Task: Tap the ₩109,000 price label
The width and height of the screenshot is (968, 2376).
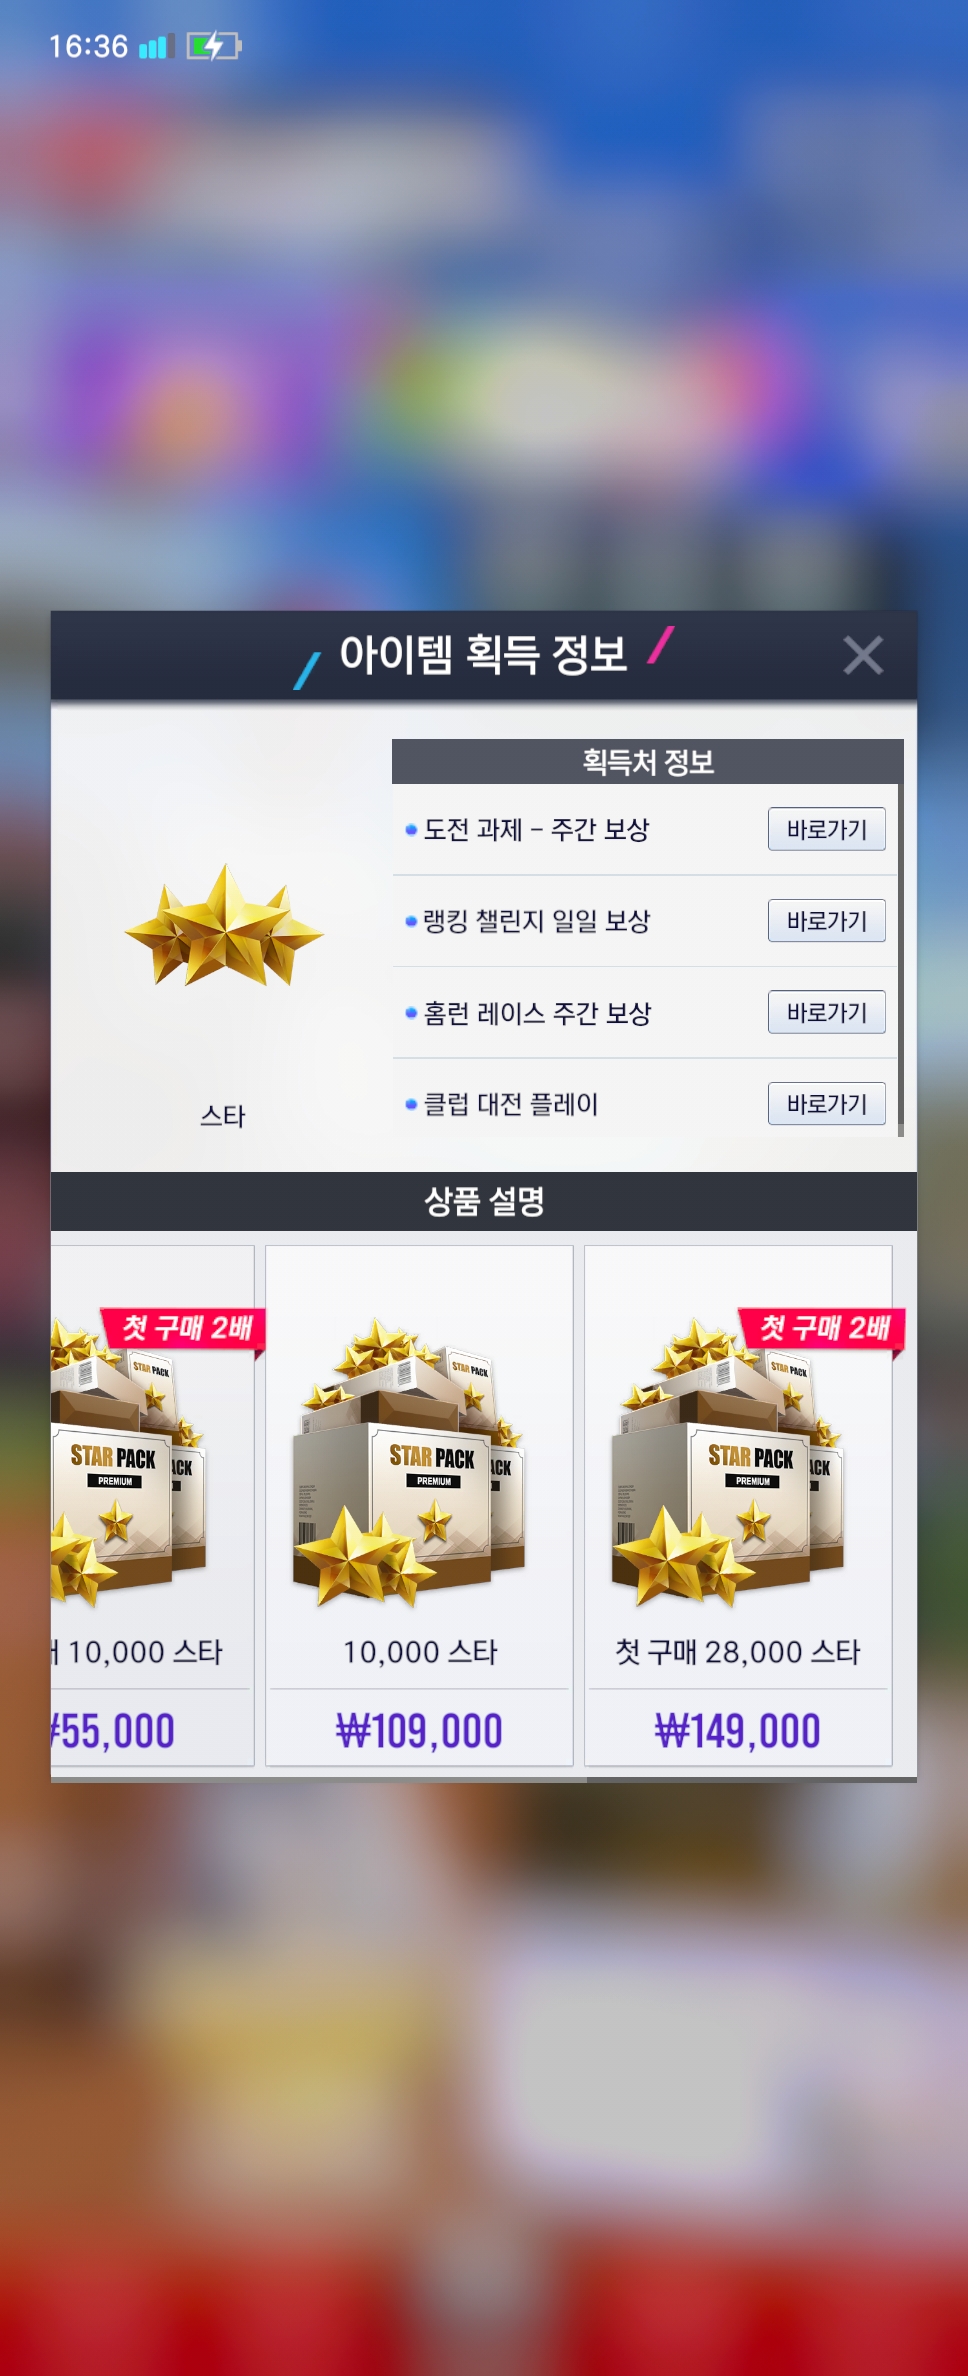Action: pyautogui.click(x=419, y=1731)
